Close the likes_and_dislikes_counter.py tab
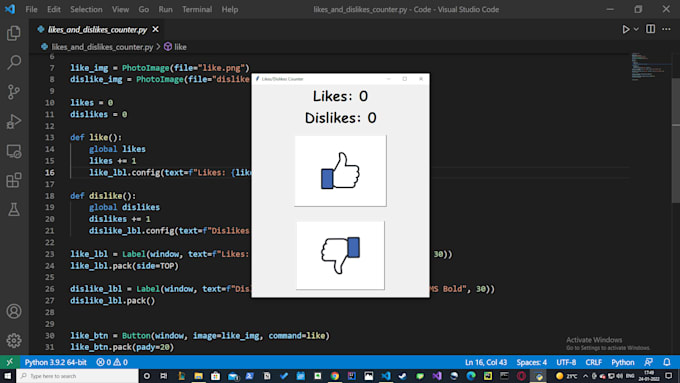Image resolution: width=680 pixels, height=383 pixels. pyautogui.click(x=156, y=29)
